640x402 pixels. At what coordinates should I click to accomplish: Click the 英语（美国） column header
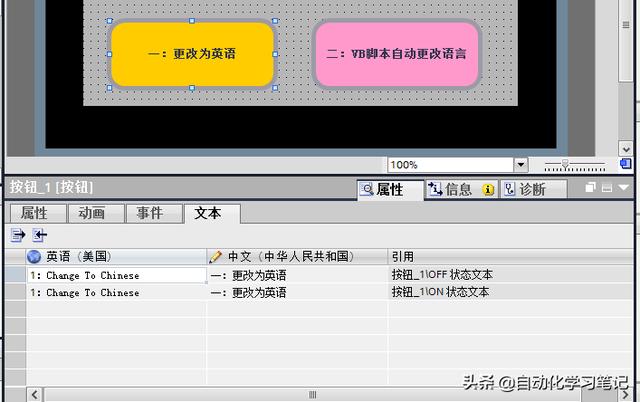click(116, 257)
